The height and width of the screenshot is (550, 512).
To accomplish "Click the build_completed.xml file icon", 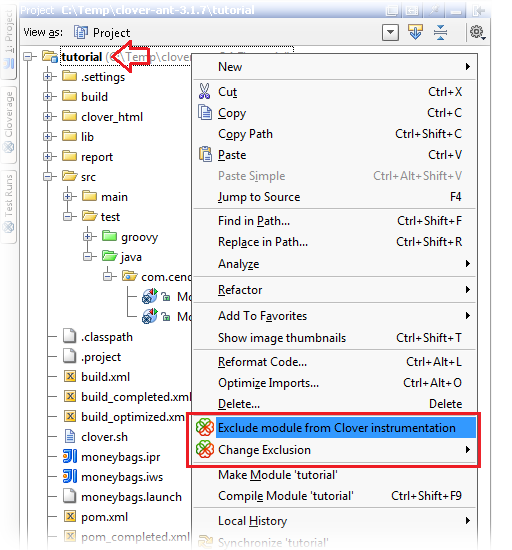I will pos(70,396).
